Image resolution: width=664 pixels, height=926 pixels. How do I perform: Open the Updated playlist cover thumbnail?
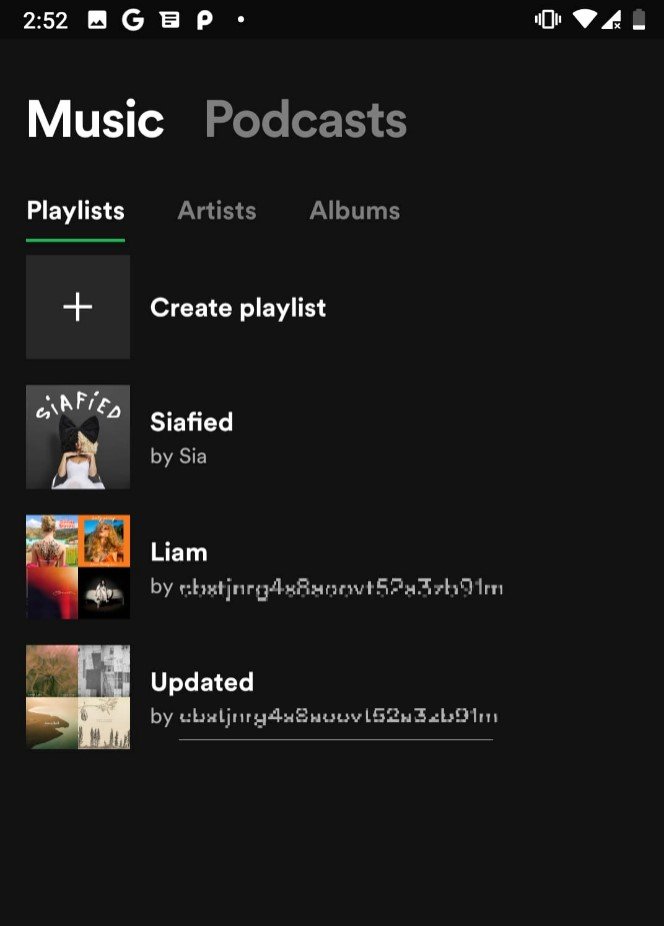(x=78, y=697)
